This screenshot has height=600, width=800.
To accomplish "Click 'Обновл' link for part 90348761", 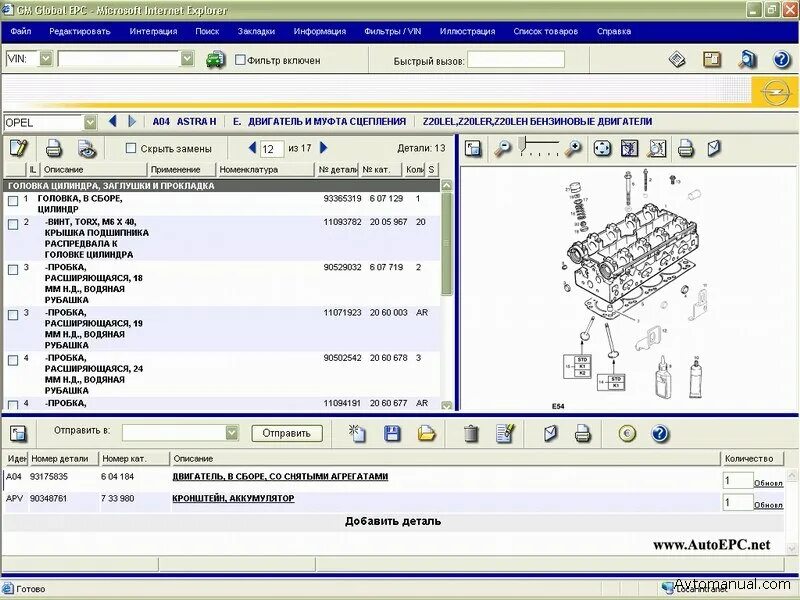I will pyautogui.click(x=768, y=505).
